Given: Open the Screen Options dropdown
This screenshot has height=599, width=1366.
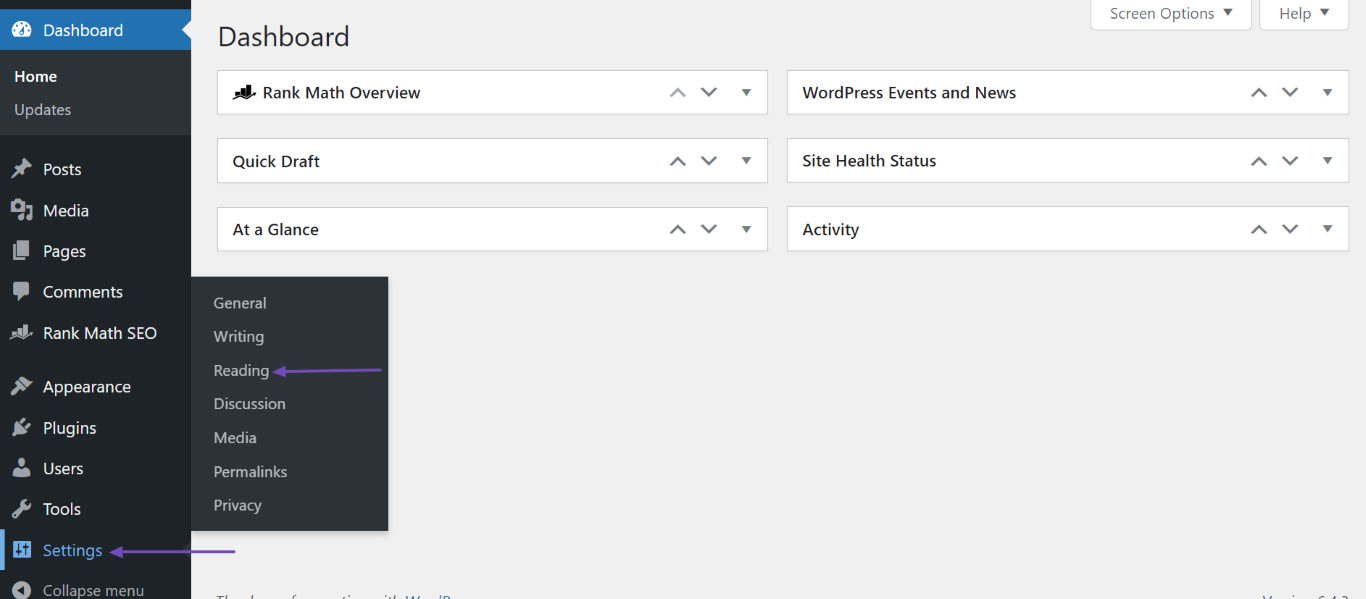Looking at the screenshot, I should click(x=1171, y=14).
